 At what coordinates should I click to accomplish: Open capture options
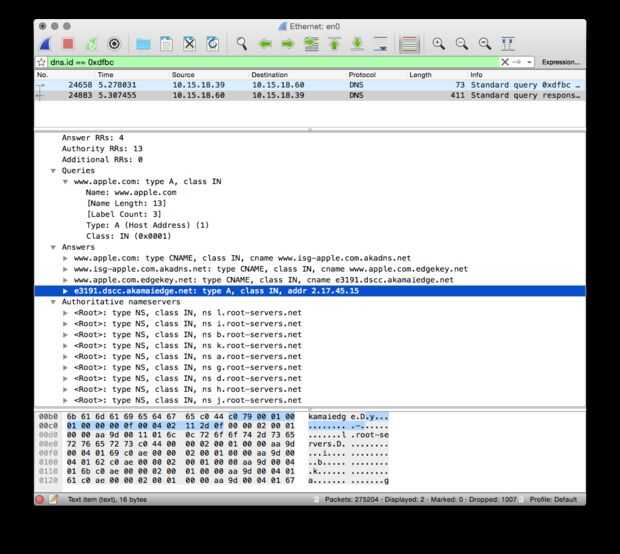point(114,43)
